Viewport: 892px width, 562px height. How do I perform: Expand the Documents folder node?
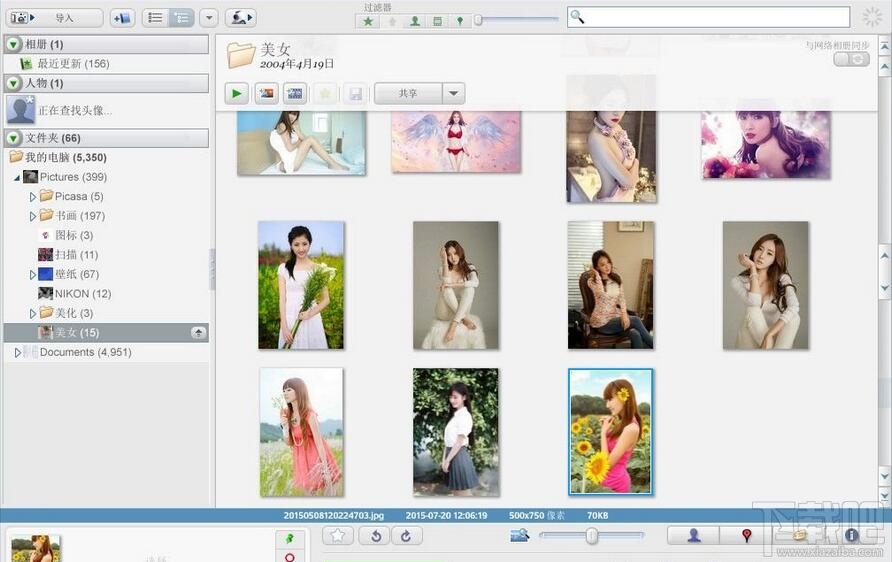pyautogui.click(x=18, y=352)
